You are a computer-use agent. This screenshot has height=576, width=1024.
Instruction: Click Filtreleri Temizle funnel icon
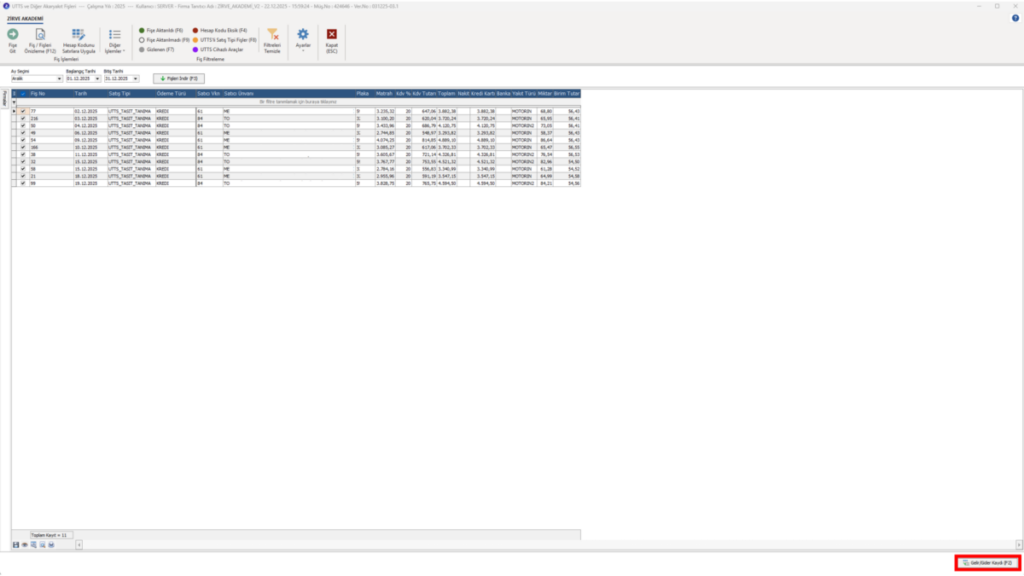(x=272, y=35)
